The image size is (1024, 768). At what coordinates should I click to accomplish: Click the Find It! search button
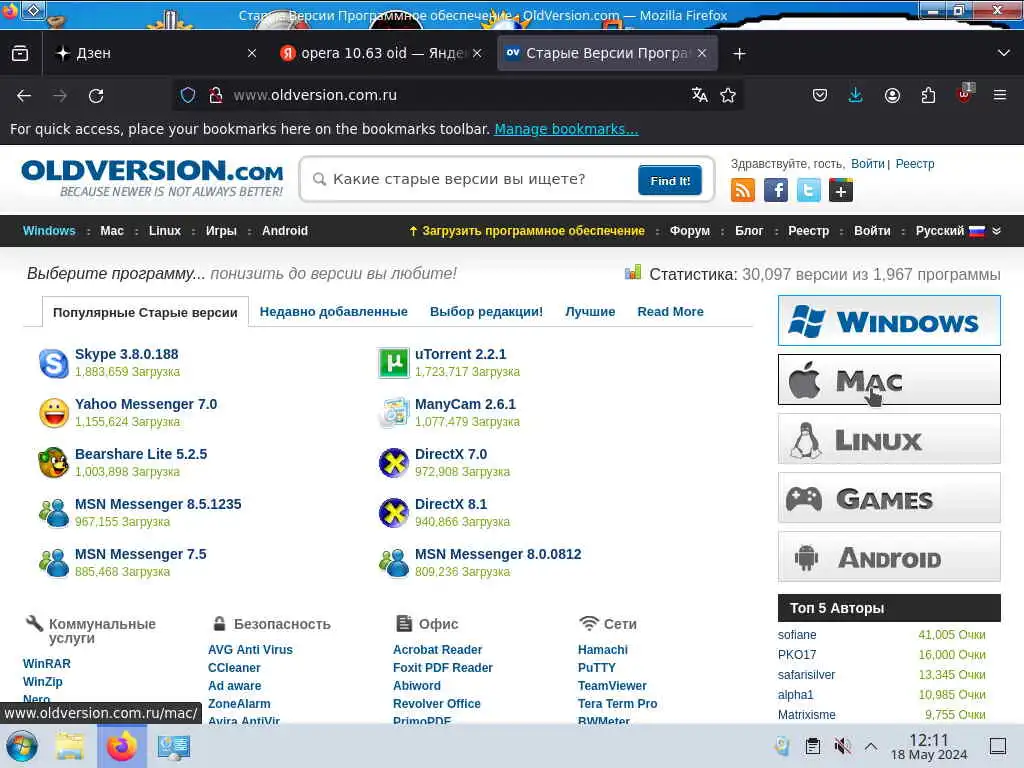pyautogui.click(x=670, y=180)
